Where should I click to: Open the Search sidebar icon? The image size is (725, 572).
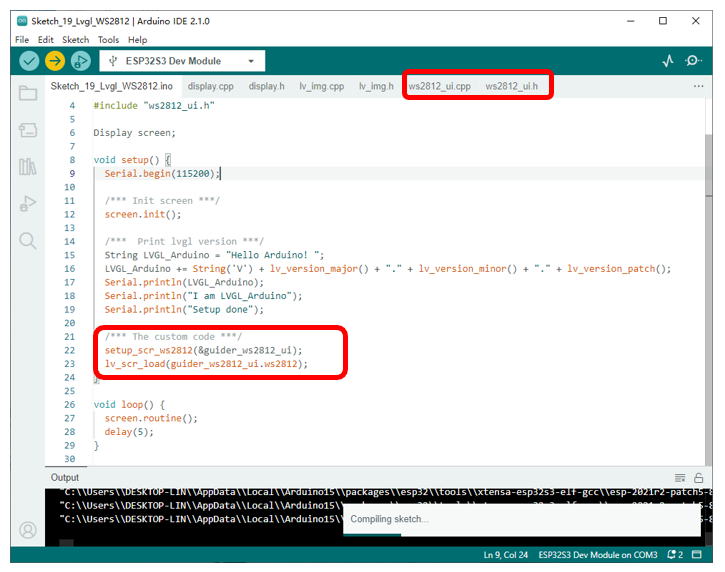(28, 241)
